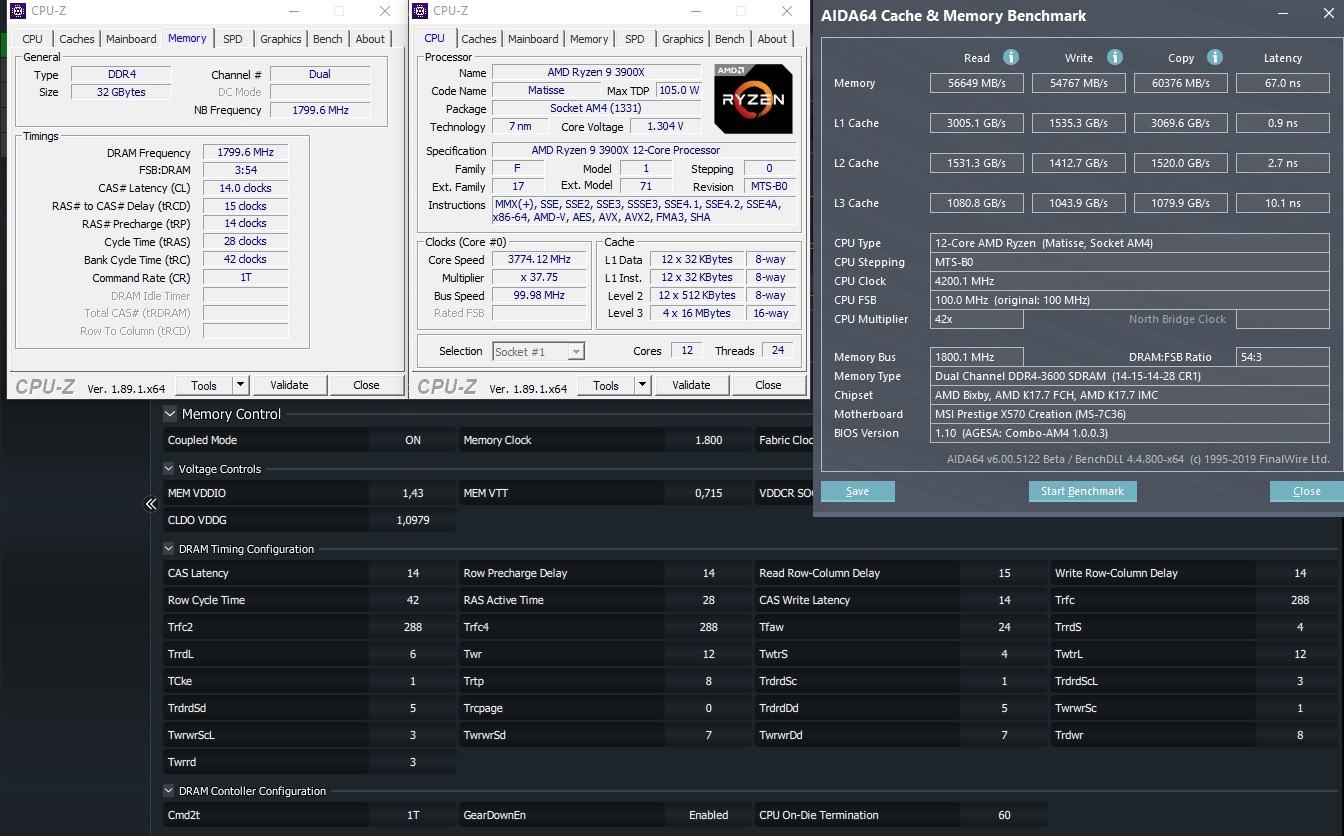Click the Trtp value 8
The image size is (1344, 836).
point(708,681)
